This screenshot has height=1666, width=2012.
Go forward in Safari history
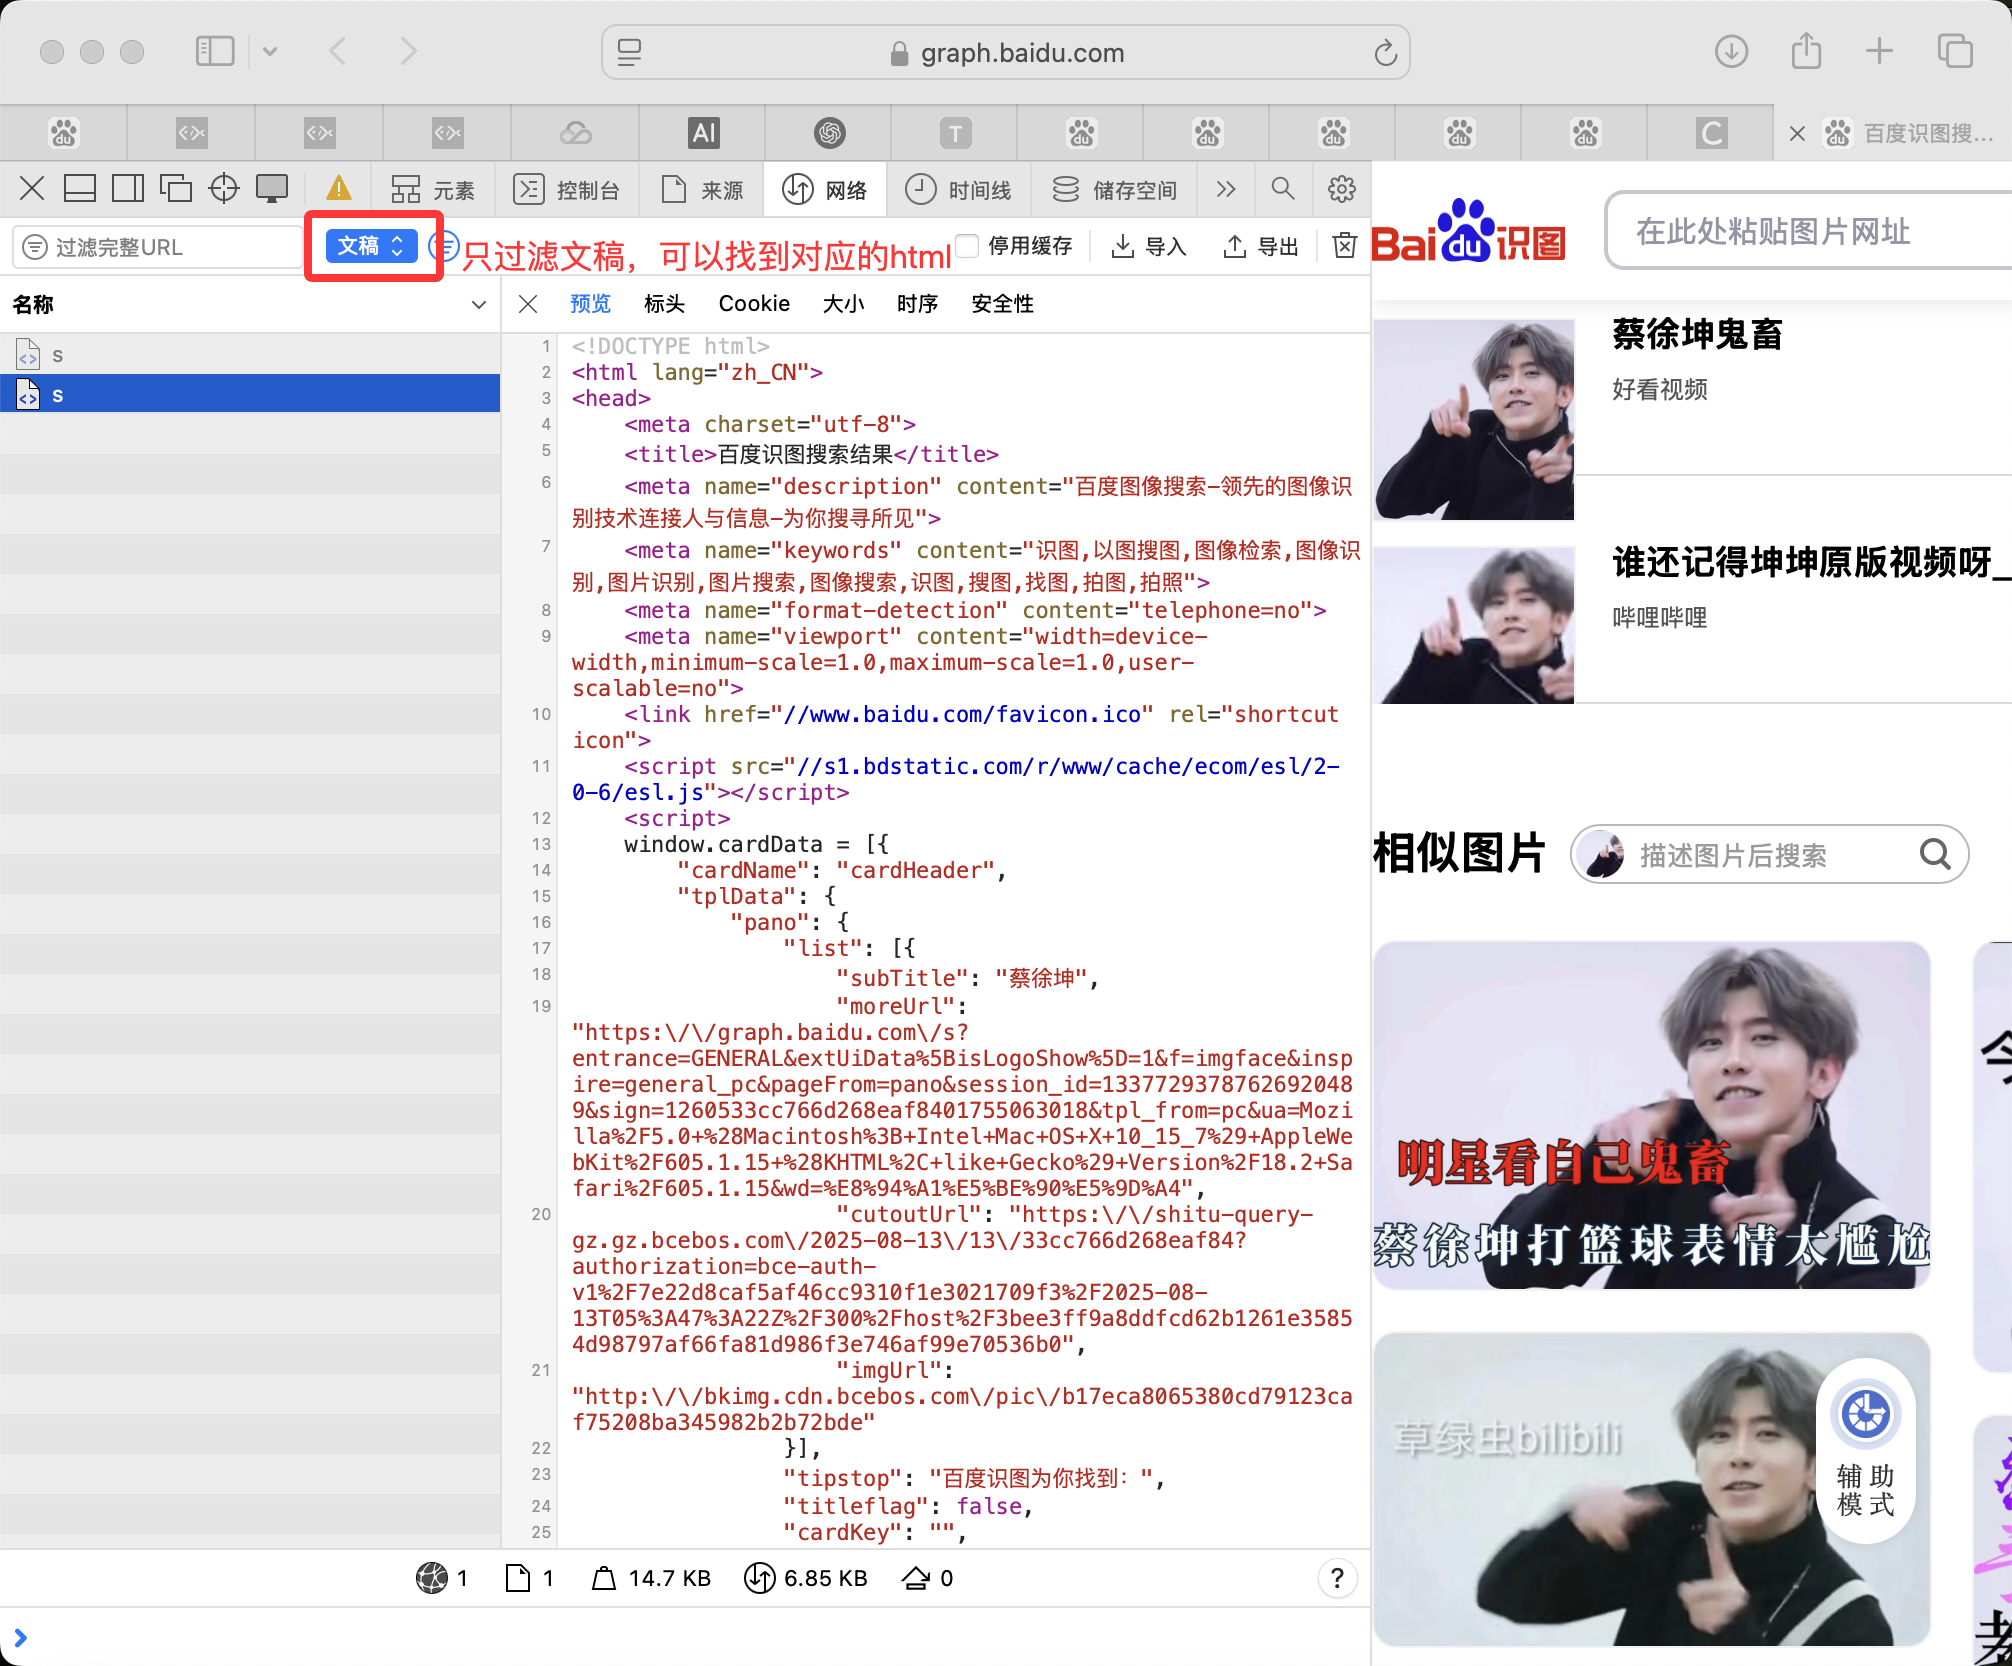tap(408, 52)
